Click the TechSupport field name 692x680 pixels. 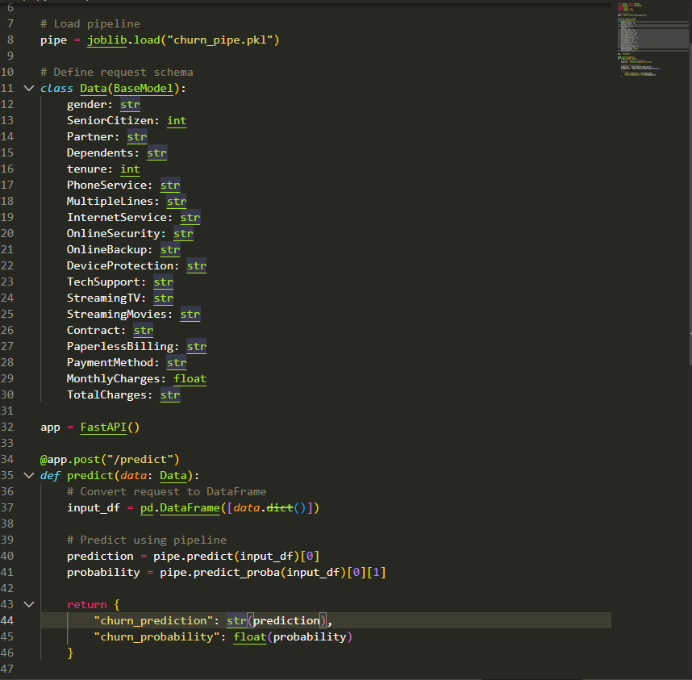point(103,282)
